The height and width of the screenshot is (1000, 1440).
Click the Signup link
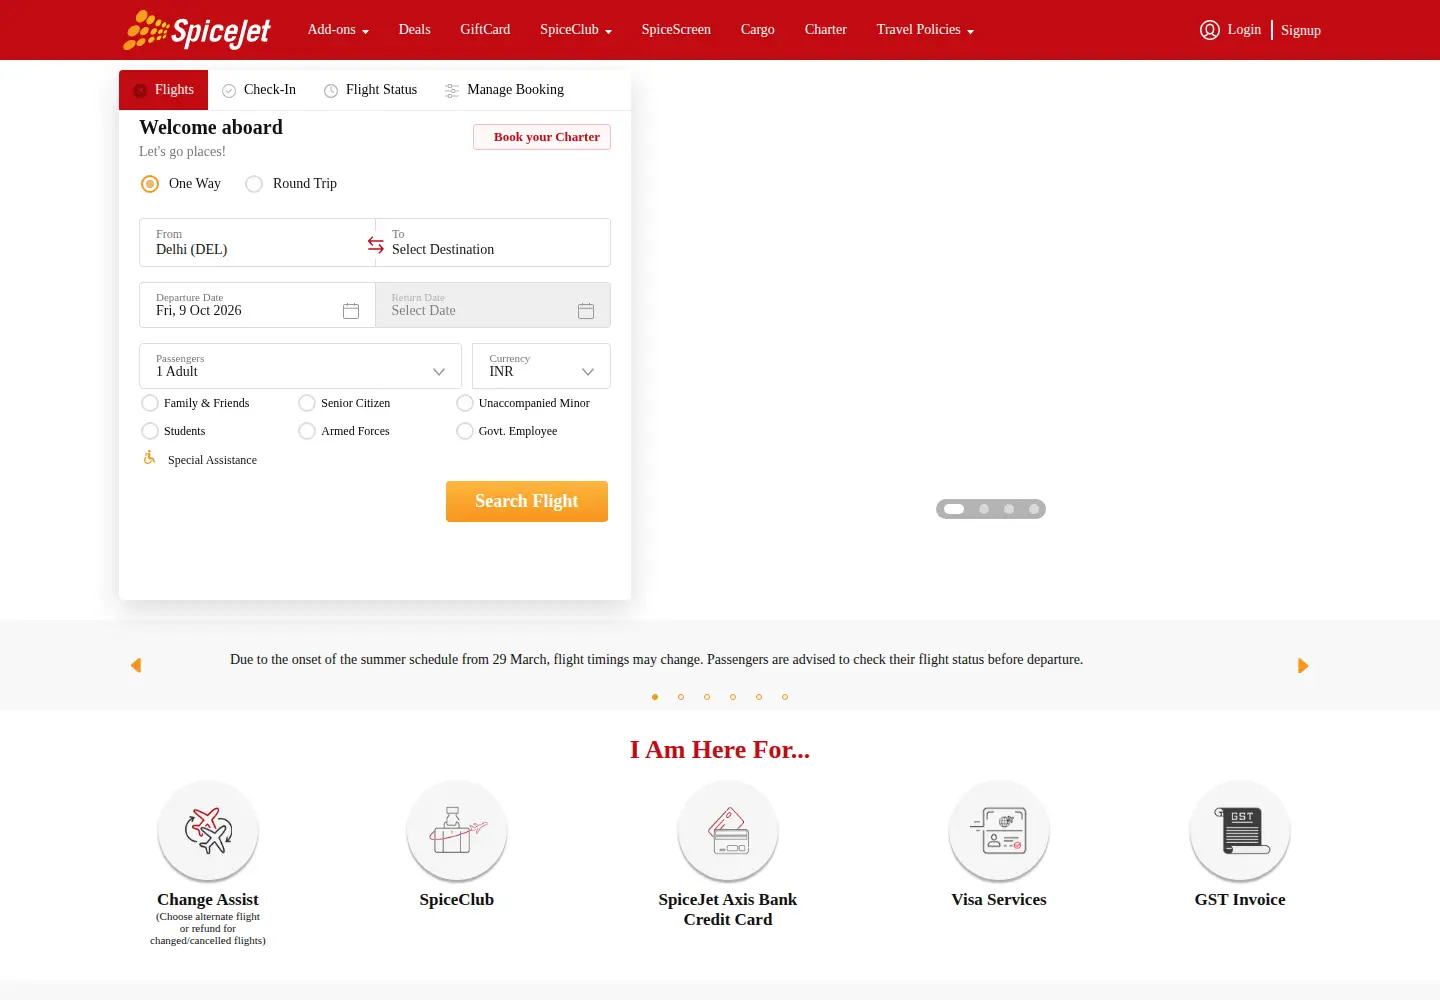click(x=1301, y=30)
